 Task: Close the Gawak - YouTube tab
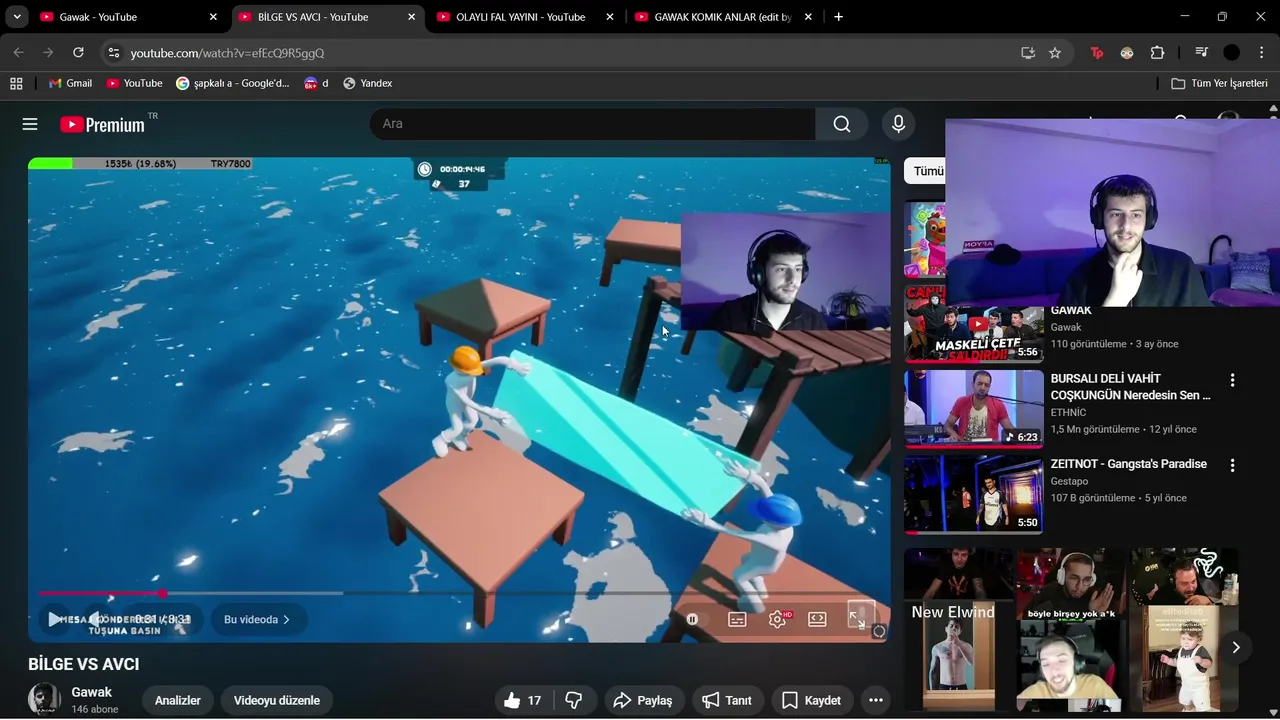(213, 17)
